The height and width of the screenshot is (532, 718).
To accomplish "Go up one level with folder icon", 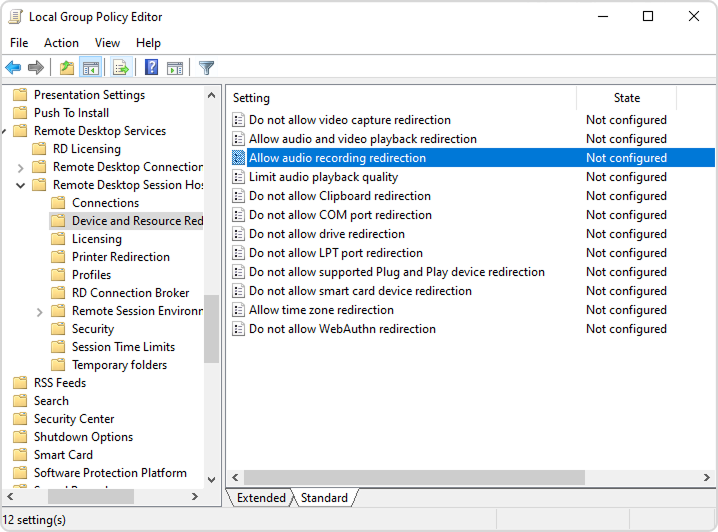I will coord(67,68).
